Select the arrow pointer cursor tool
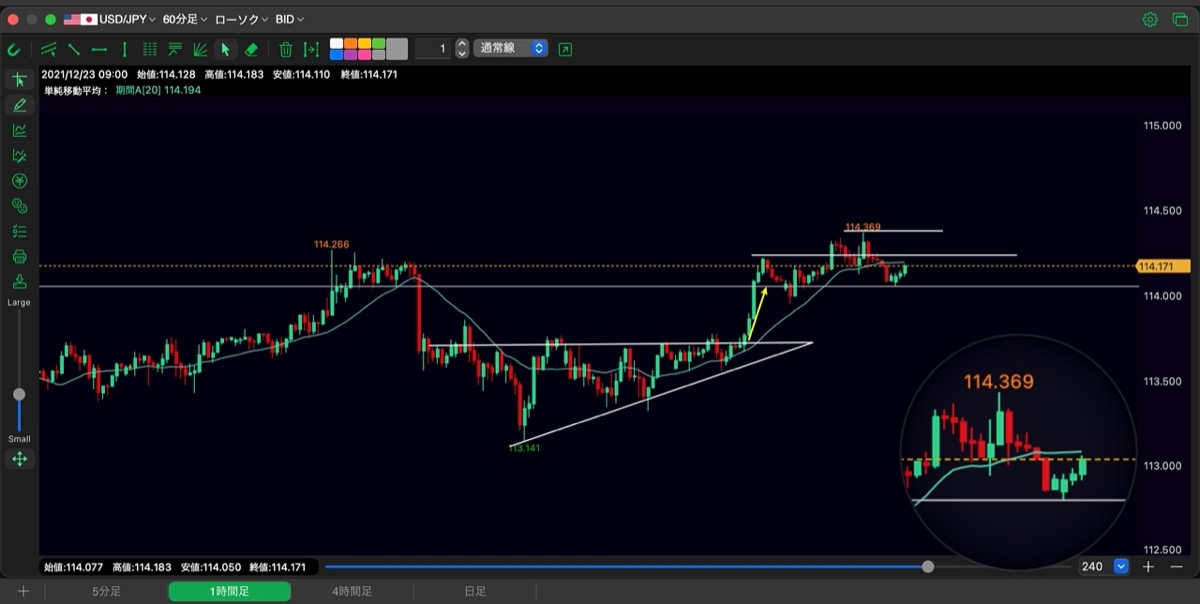This screenshot has height=604, width=1200. (225, 49)
